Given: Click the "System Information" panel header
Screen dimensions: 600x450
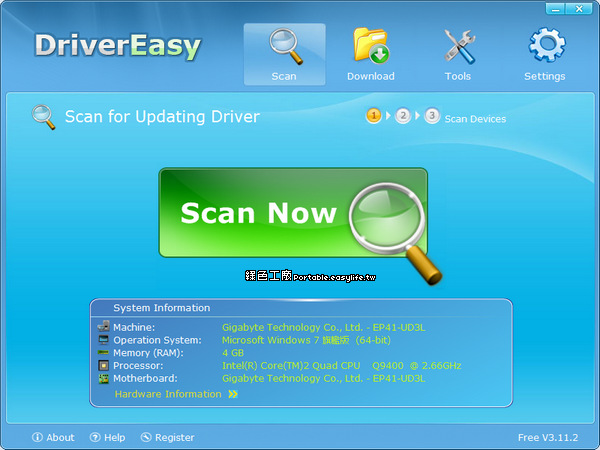Looking at the screenshot, I should [161, 308].
